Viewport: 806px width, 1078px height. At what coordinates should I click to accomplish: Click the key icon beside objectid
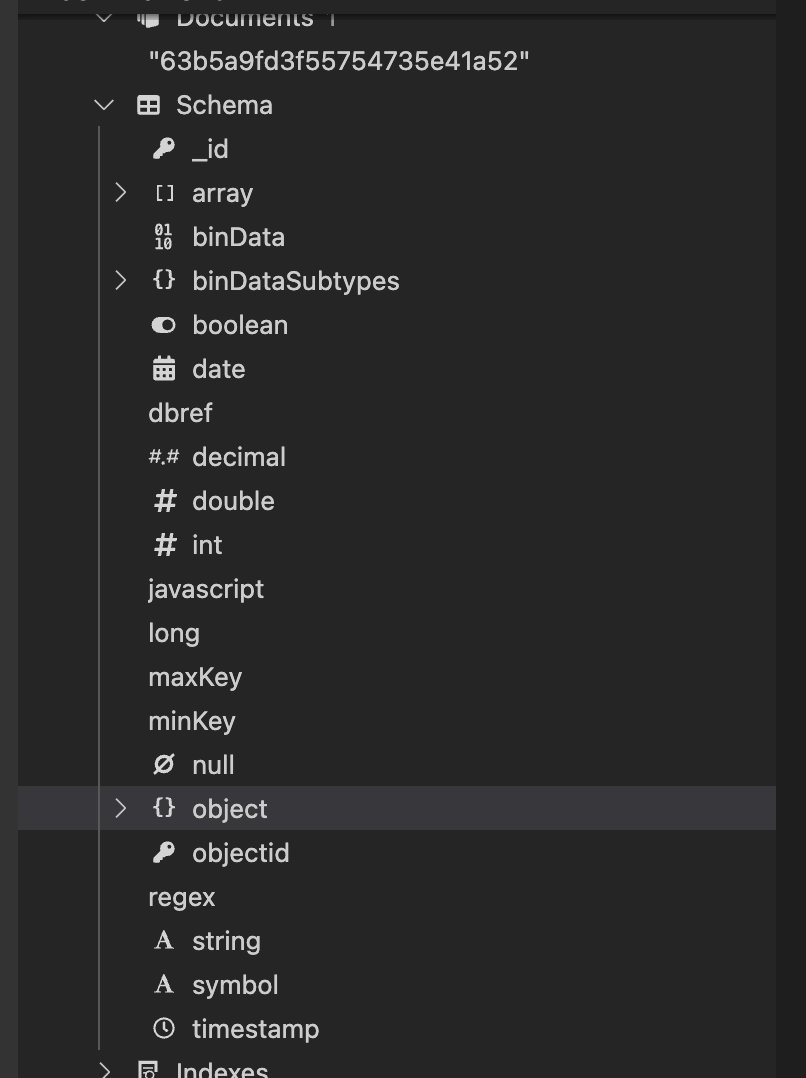(163, 853)
